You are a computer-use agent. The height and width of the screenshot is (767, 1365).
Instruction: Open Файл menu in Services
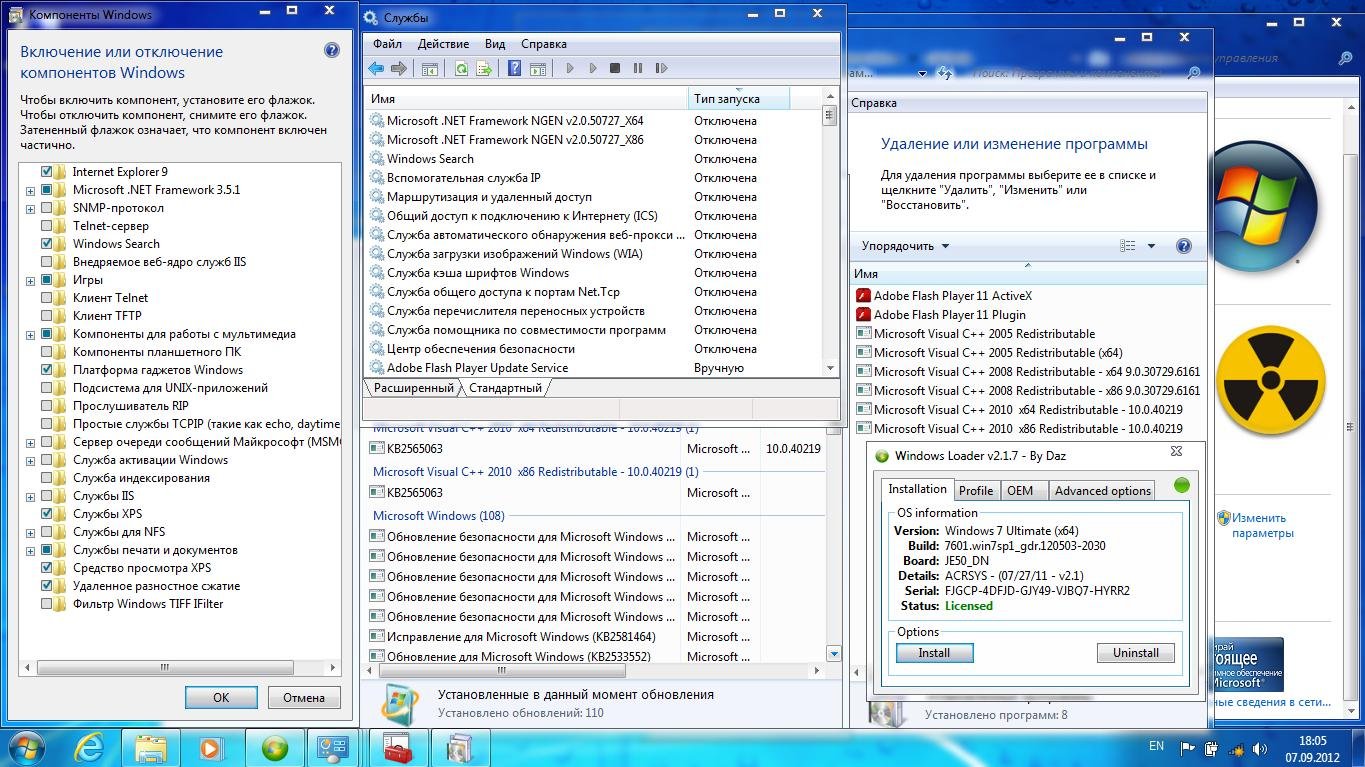click(x=387, y=44)
